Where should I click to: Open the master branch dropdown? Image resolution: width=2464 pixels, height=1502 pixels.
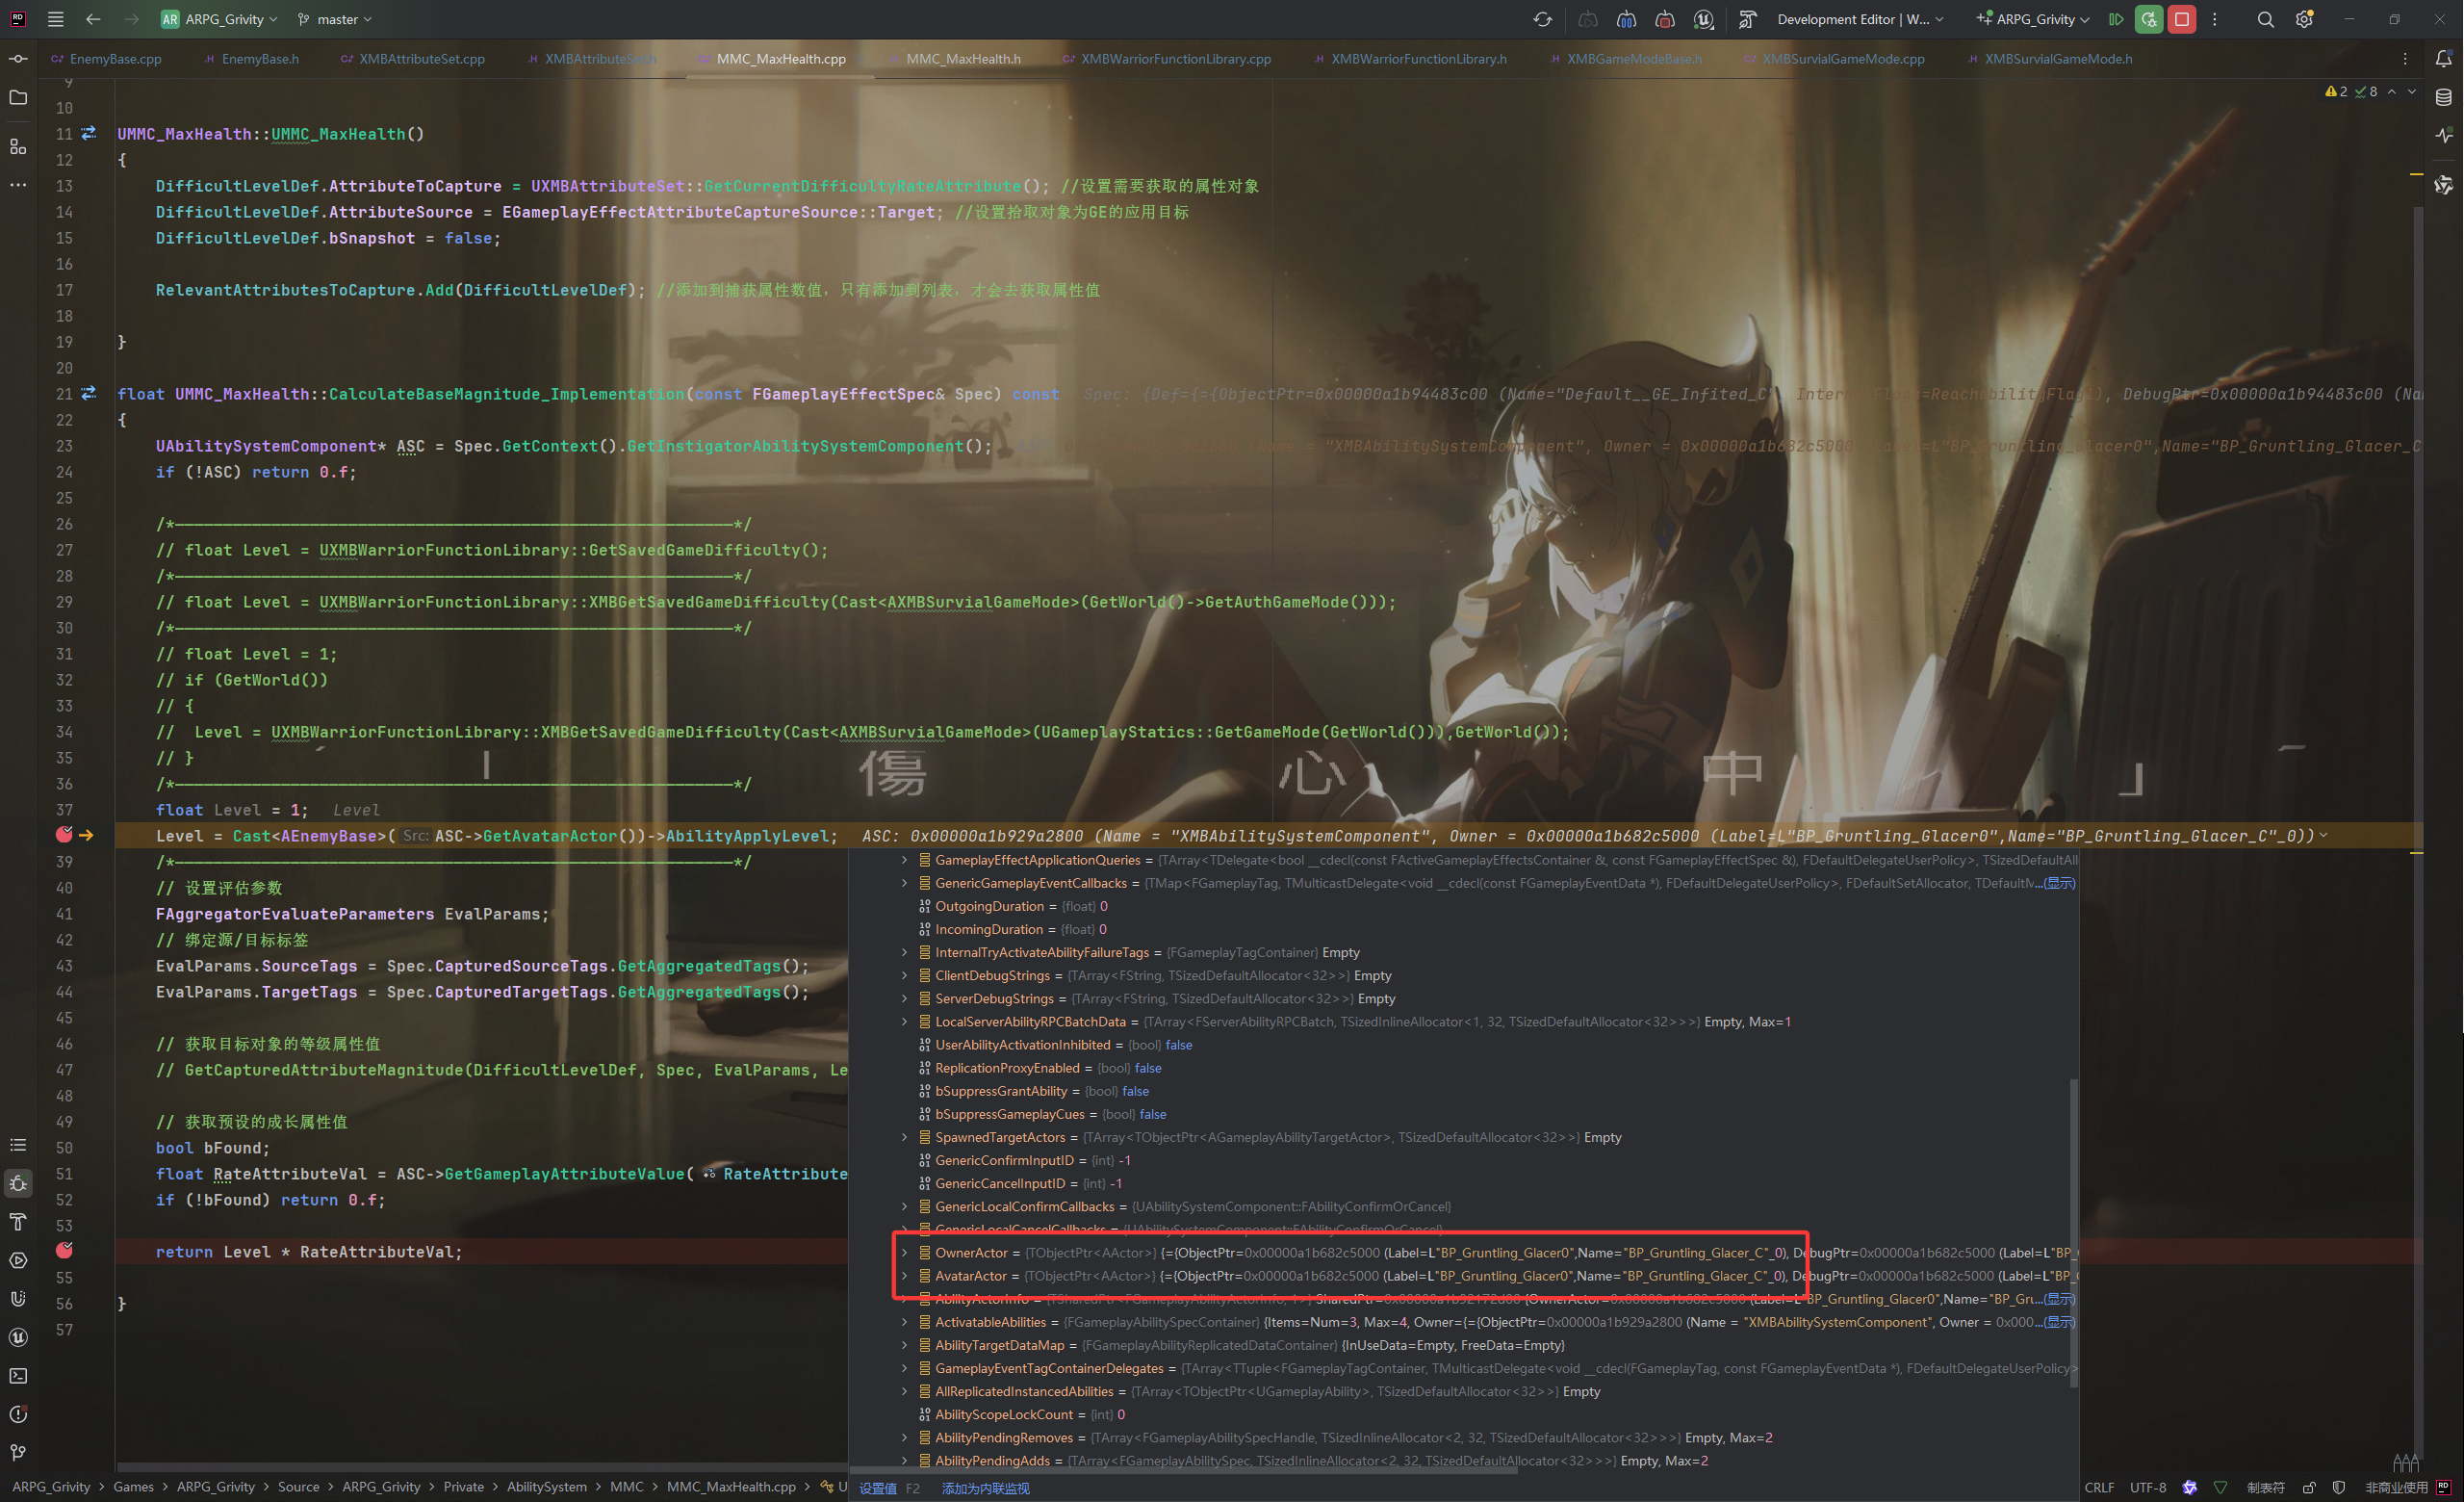335,19
